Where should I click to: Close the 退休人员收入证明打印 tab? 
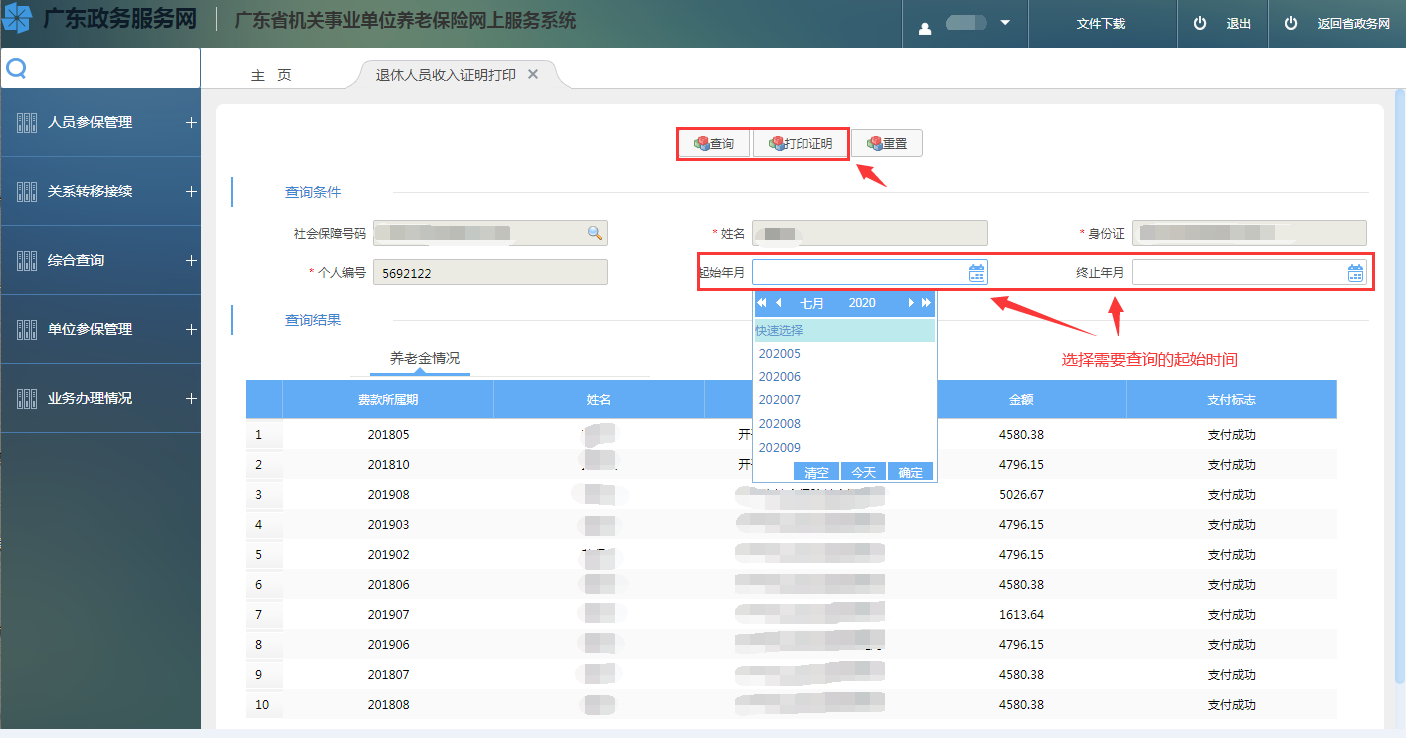533,75
